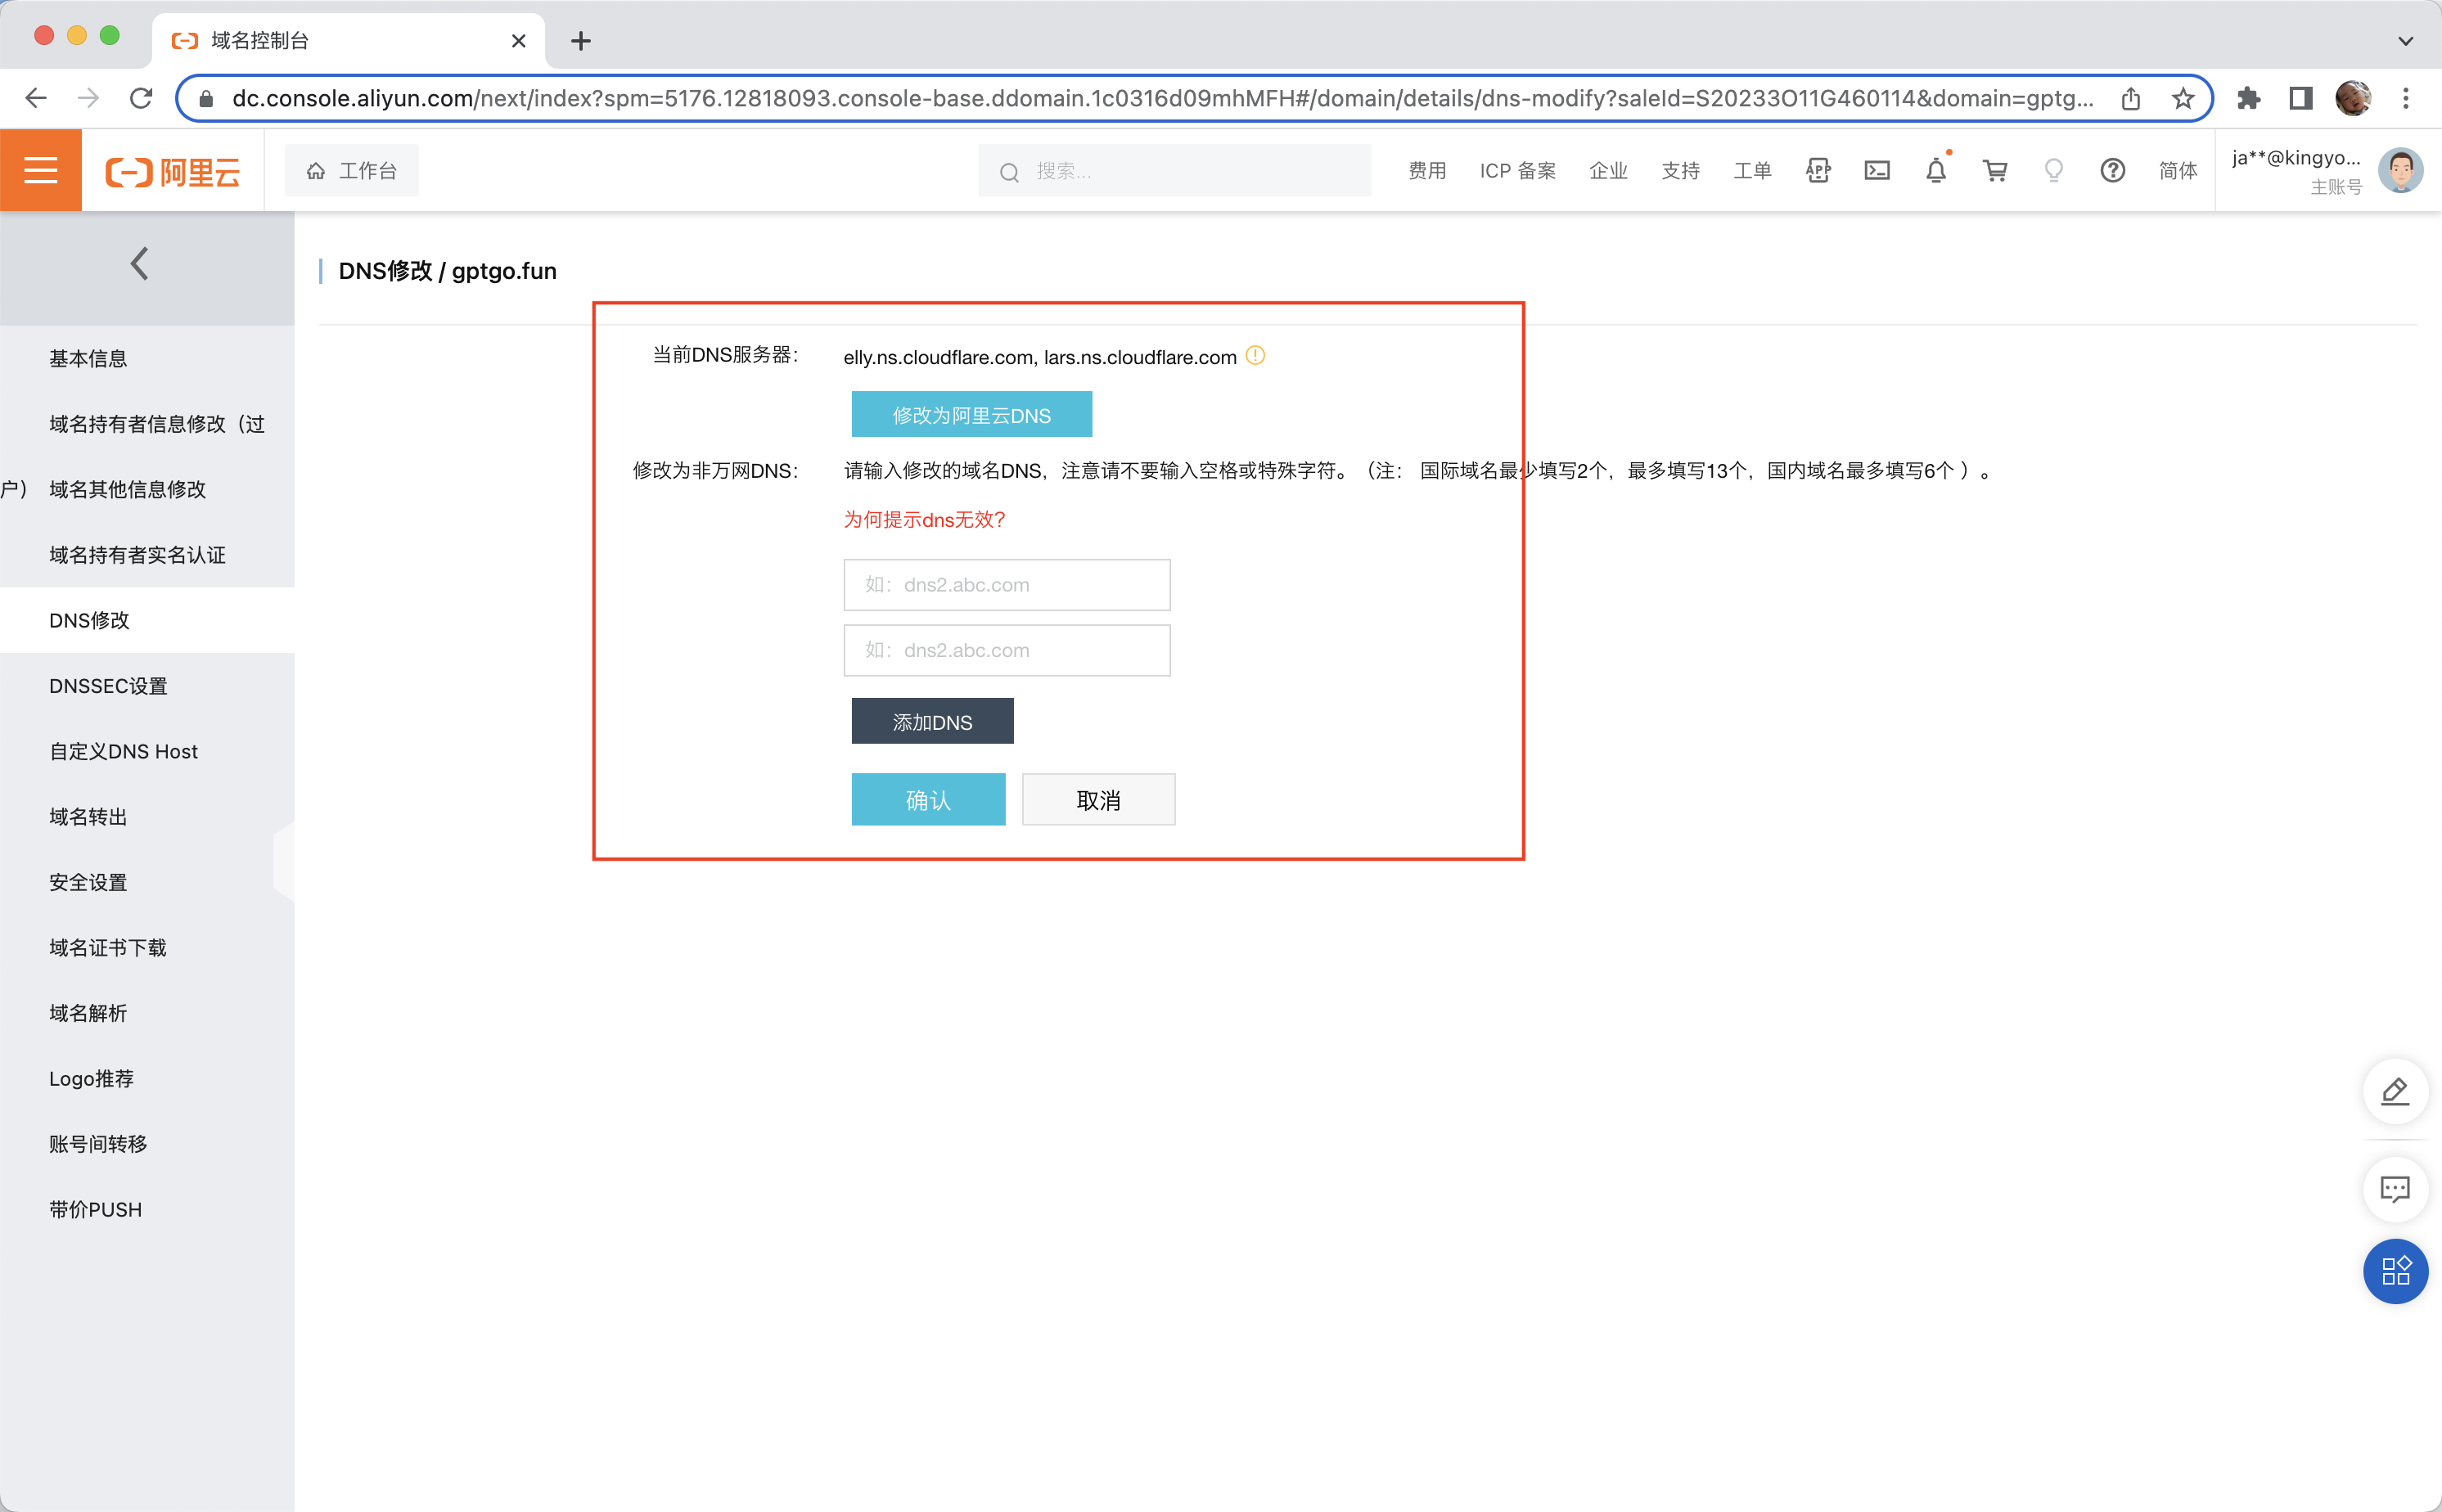
Task: Open the Cloud Shell terminal icon
Action: tap(1876, 171)
